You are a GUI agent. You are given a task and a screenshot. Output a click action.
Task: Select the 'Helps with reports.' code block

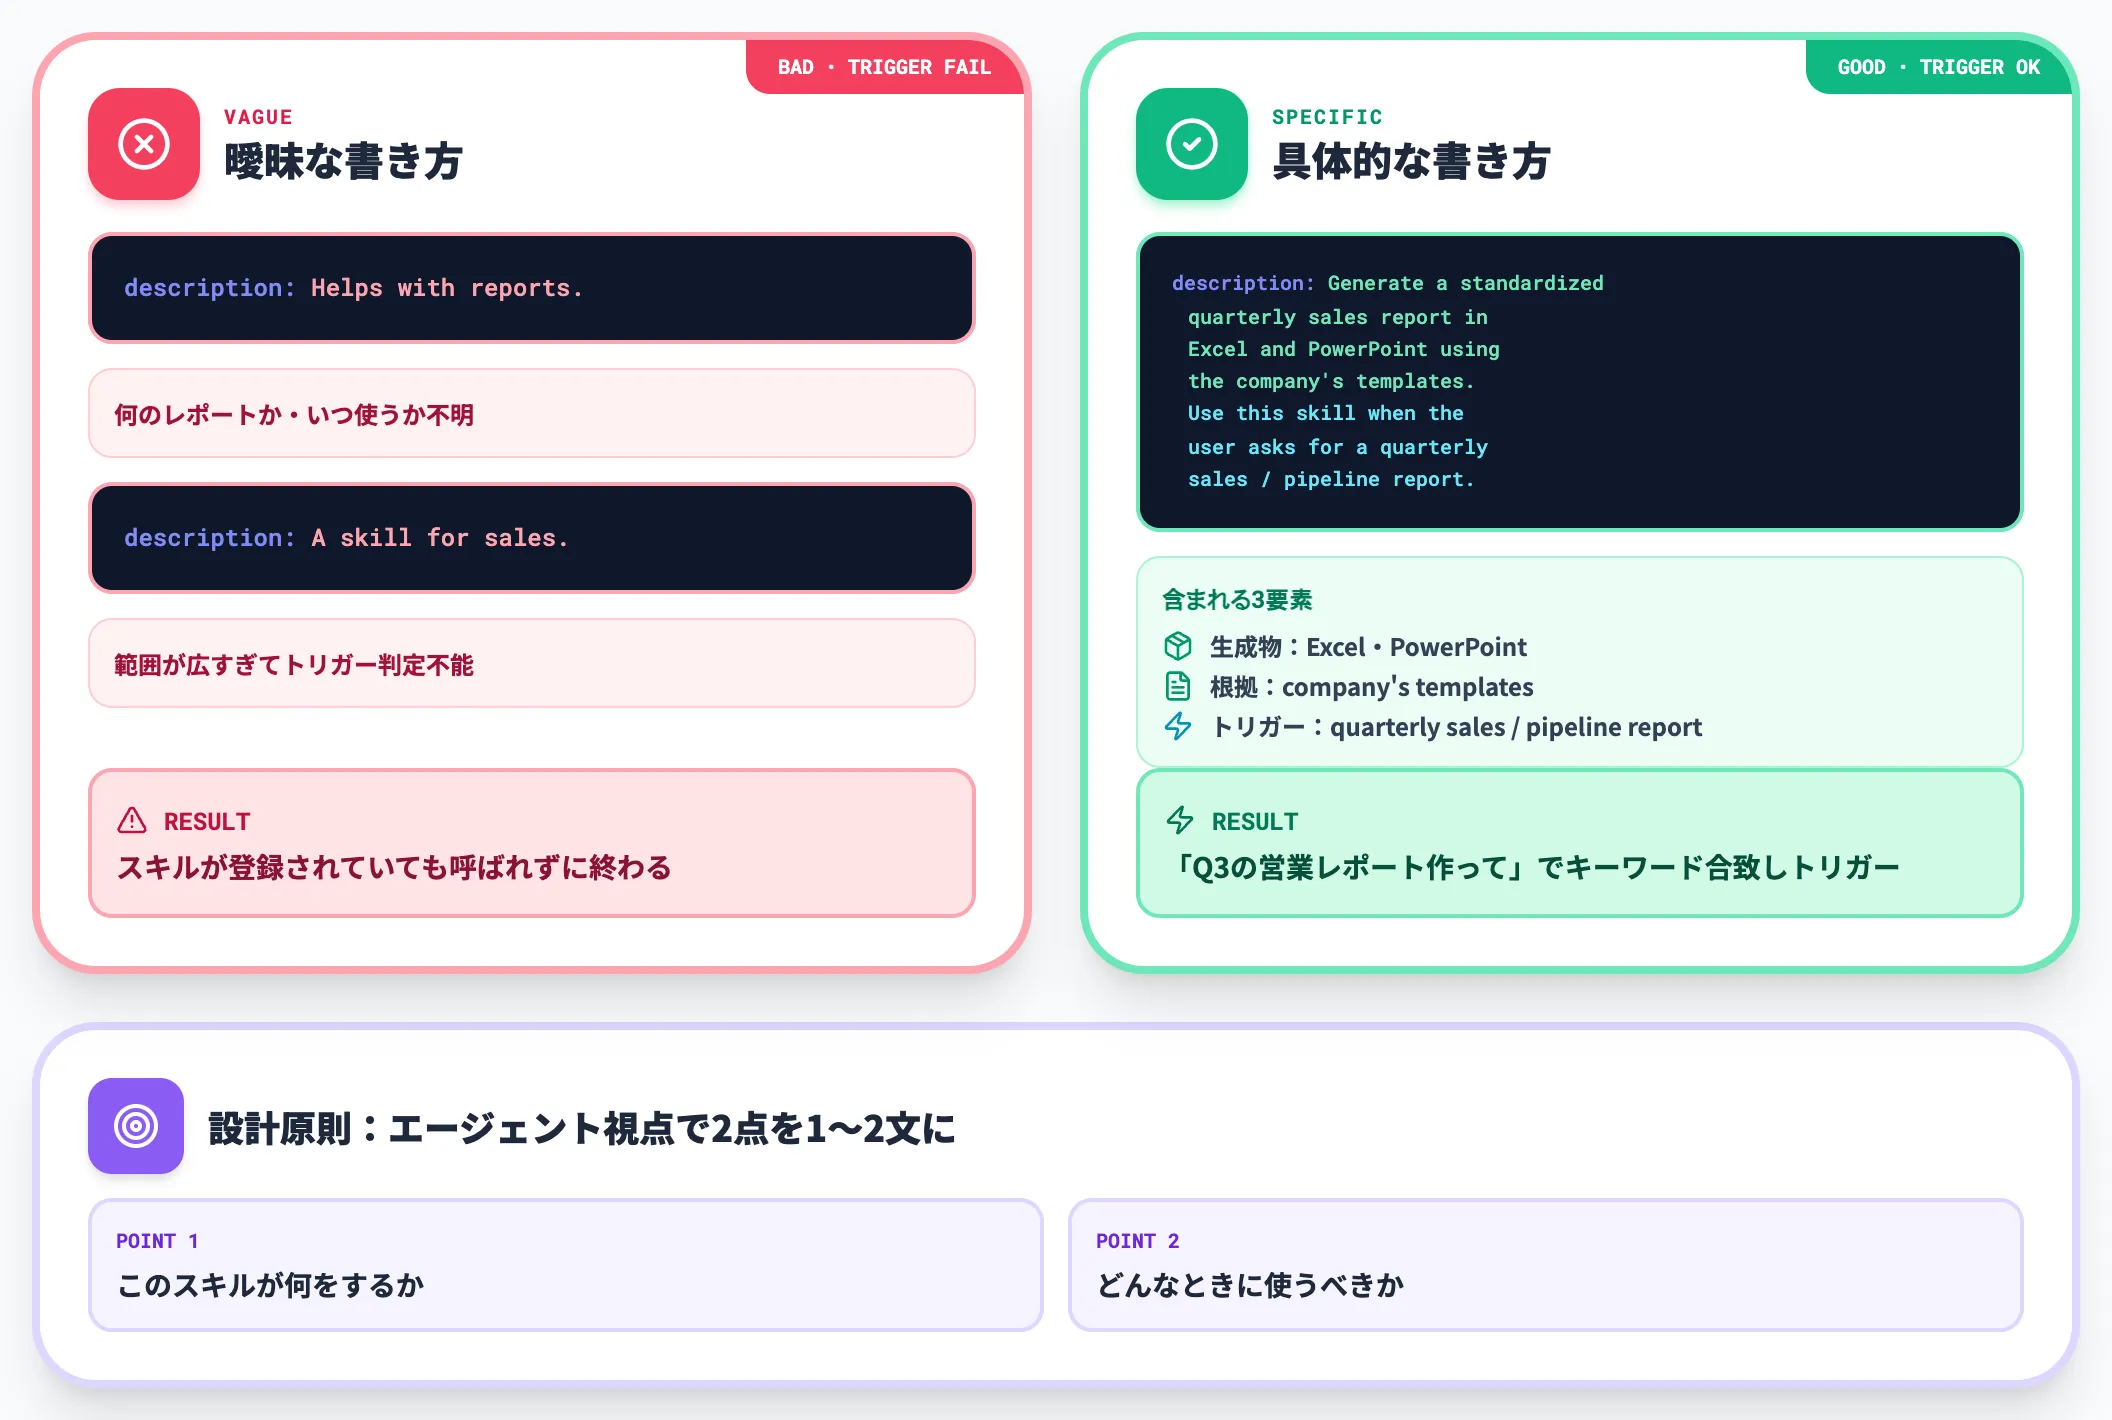click(x=532, y=288)
